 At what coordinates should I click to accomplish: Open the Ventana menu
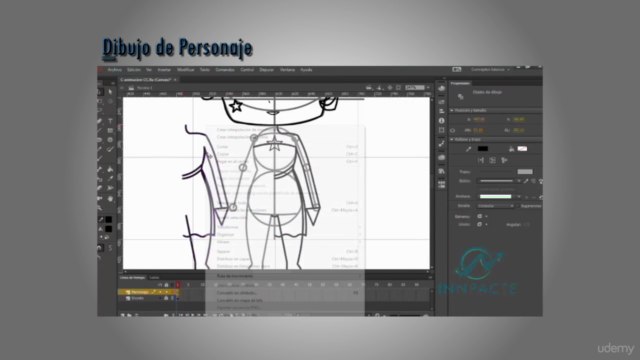click(287, 70)
